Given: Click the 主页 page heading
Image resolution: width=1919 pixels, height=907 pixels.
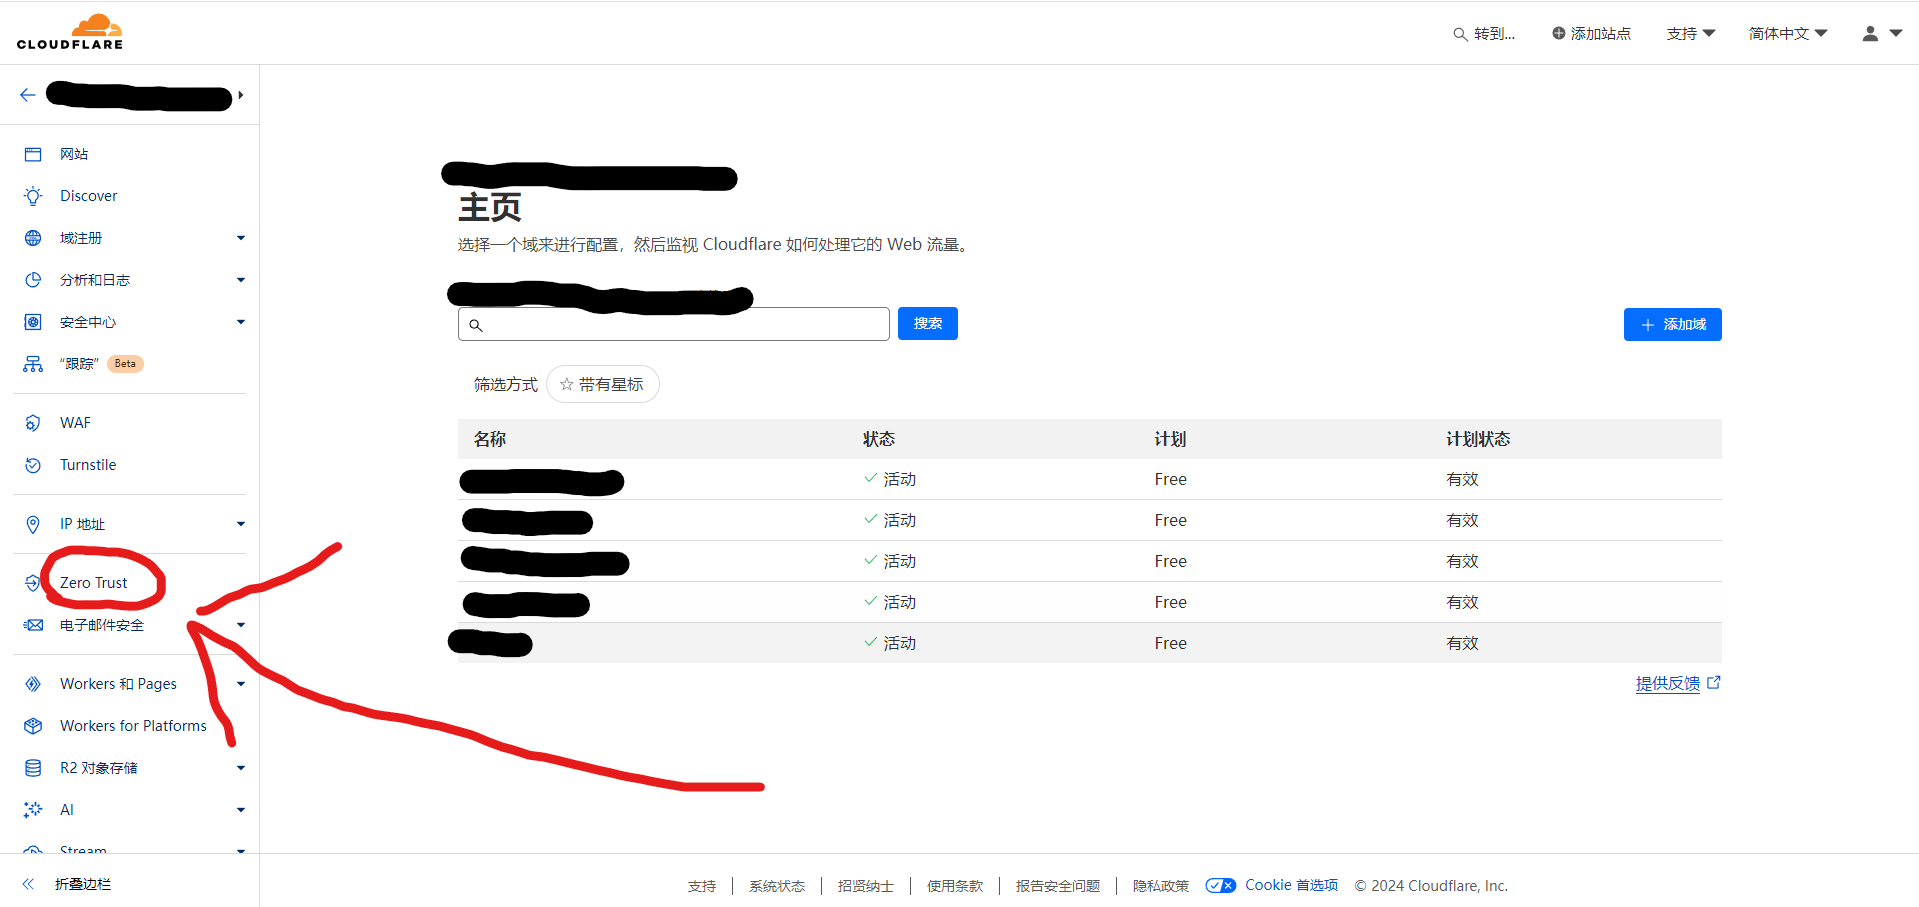Looking at the screenshot, I should [x=490, y=207].
